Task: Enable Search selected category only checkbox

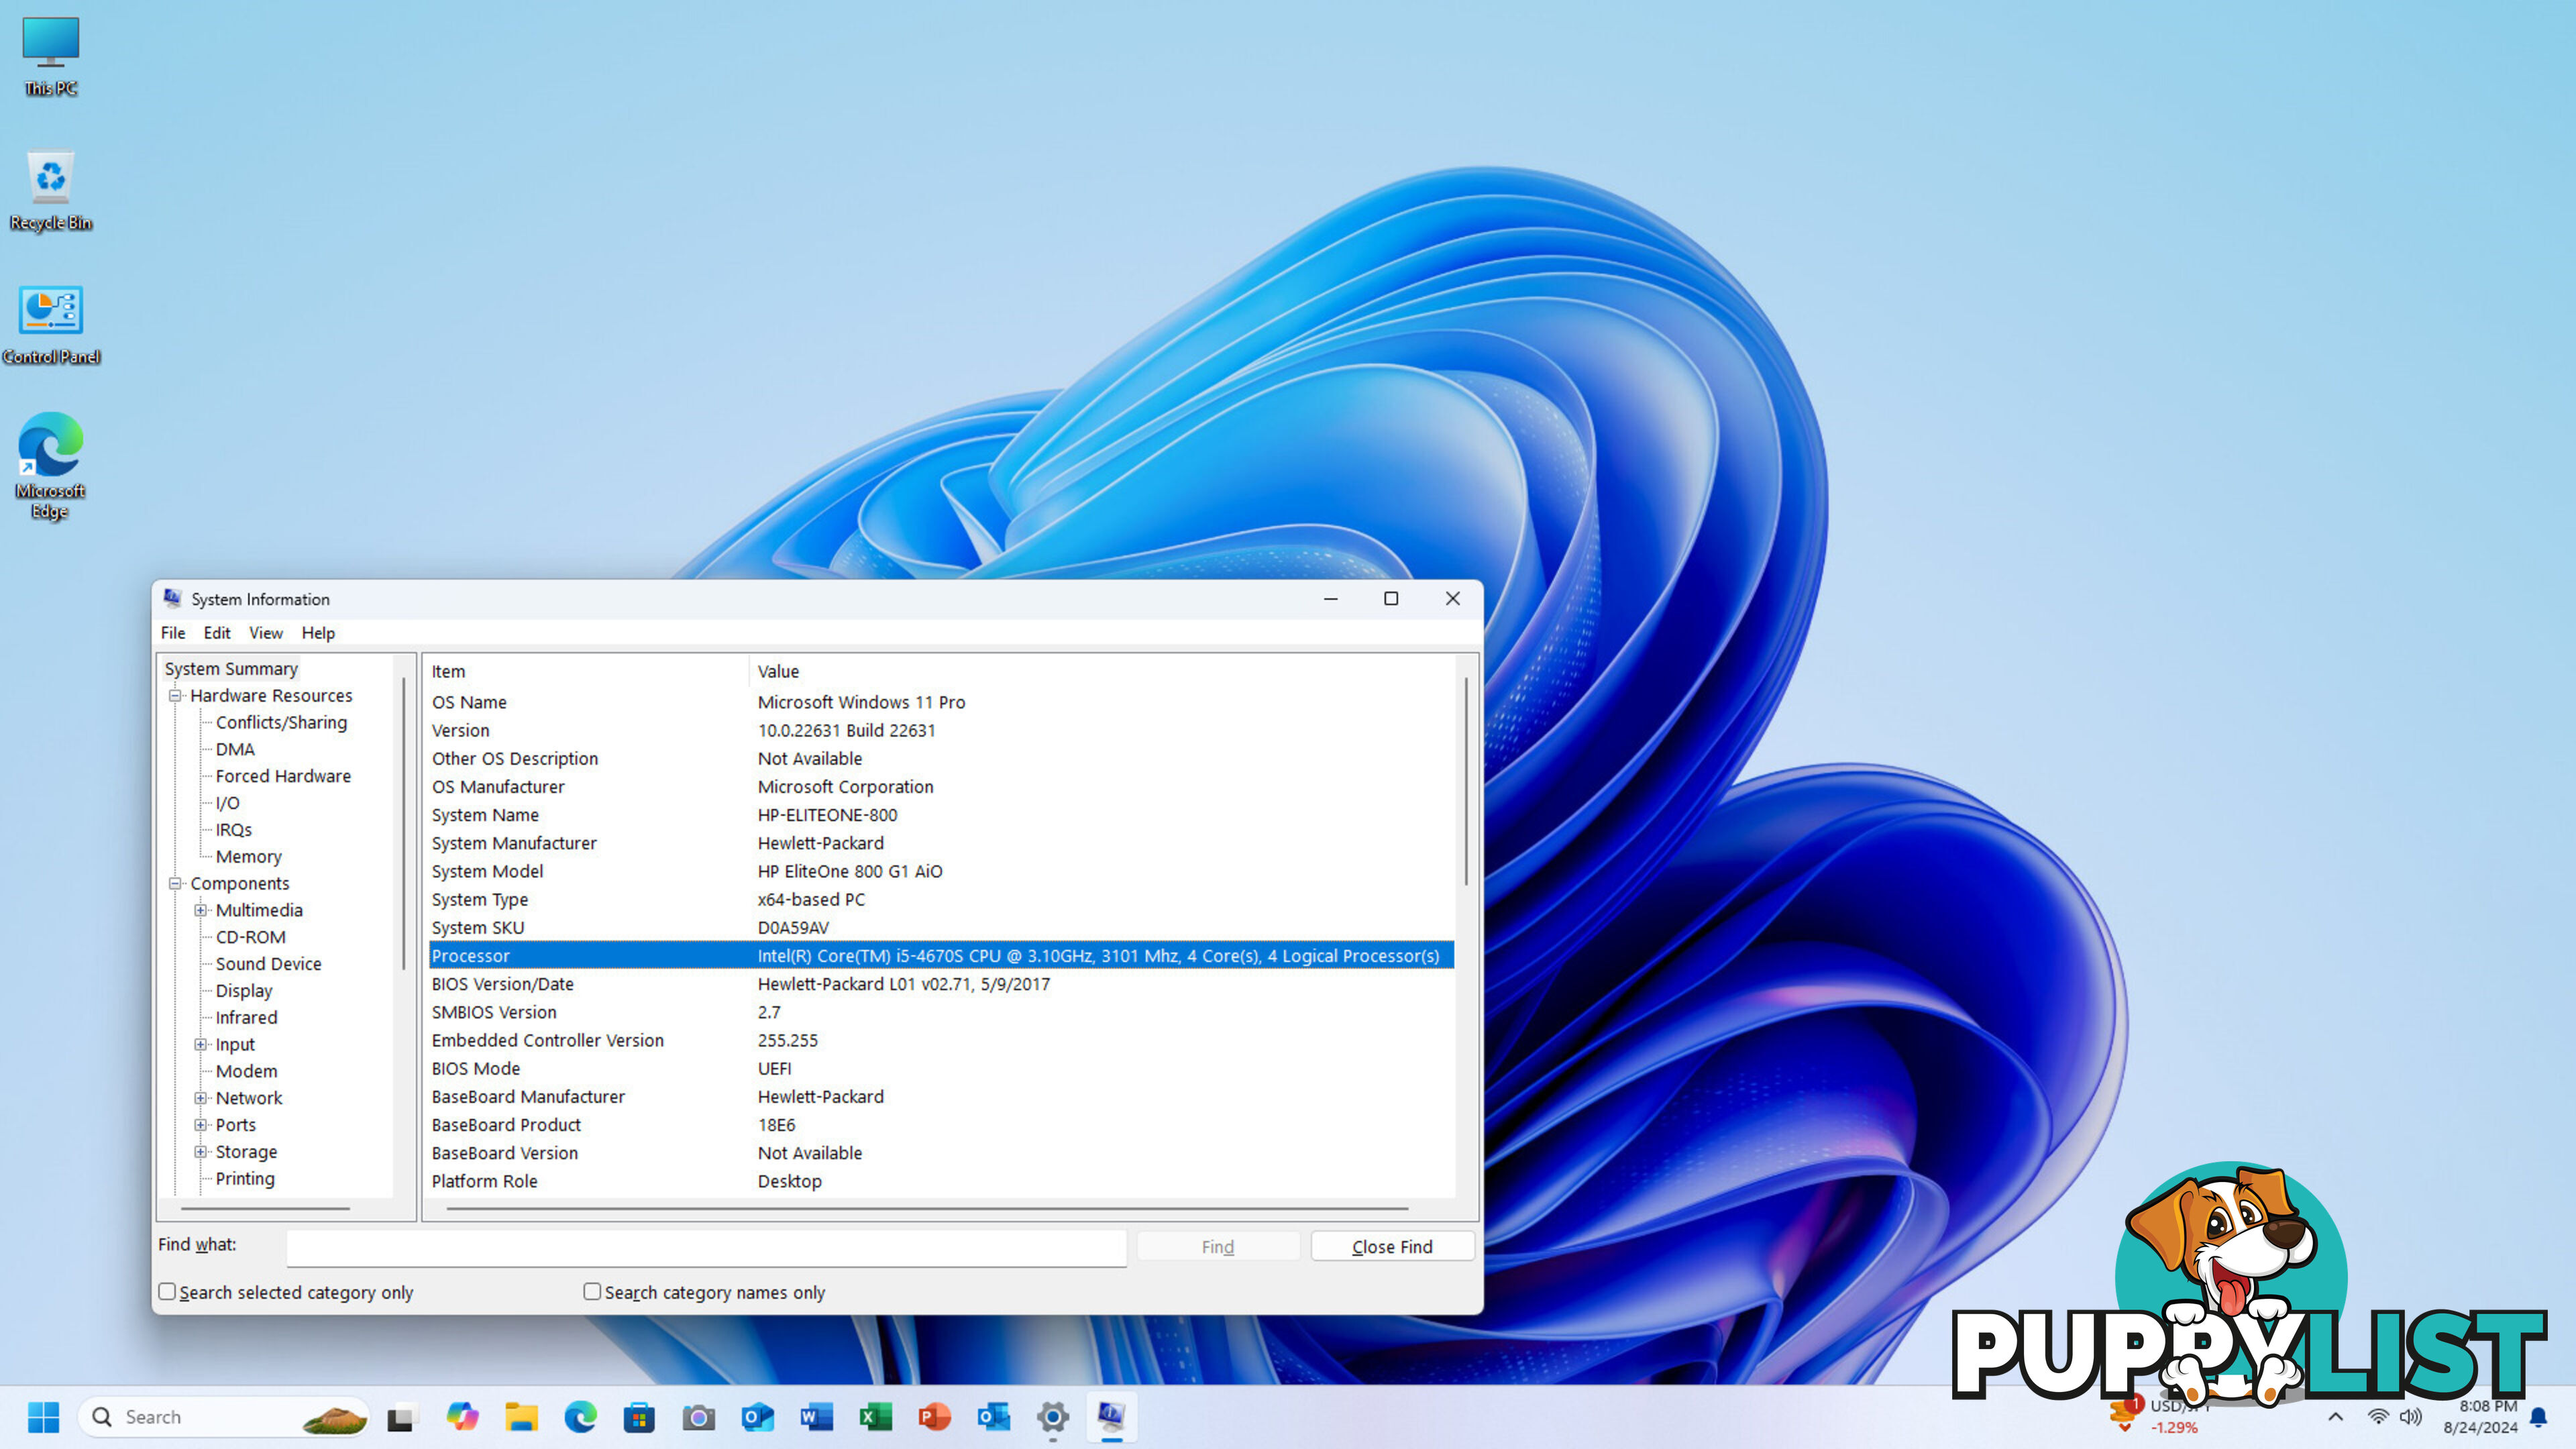Action: (167, 1291)
